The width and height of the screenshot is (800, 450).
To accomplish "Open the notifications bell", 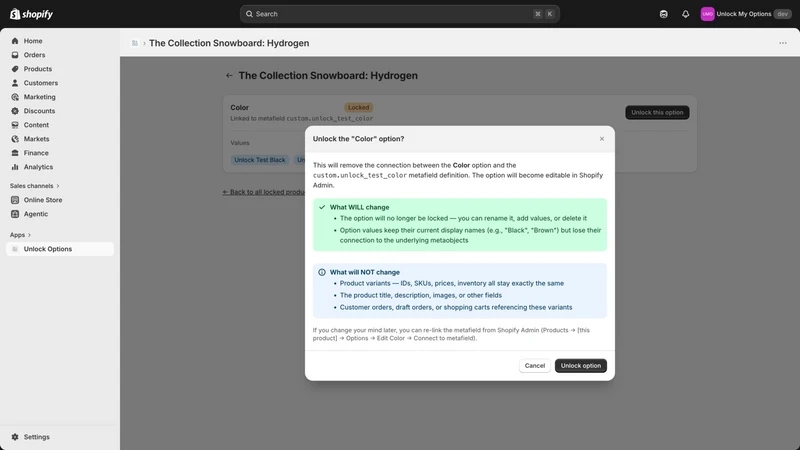I will (x=686, y=14).
